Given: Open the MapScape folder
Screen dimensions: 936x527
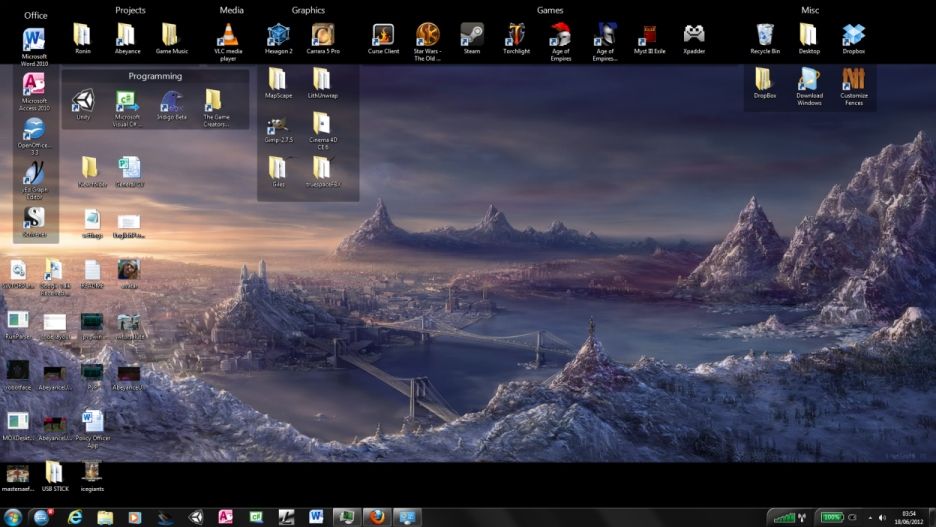Looking at the screenshot, I should coord(278,84).
